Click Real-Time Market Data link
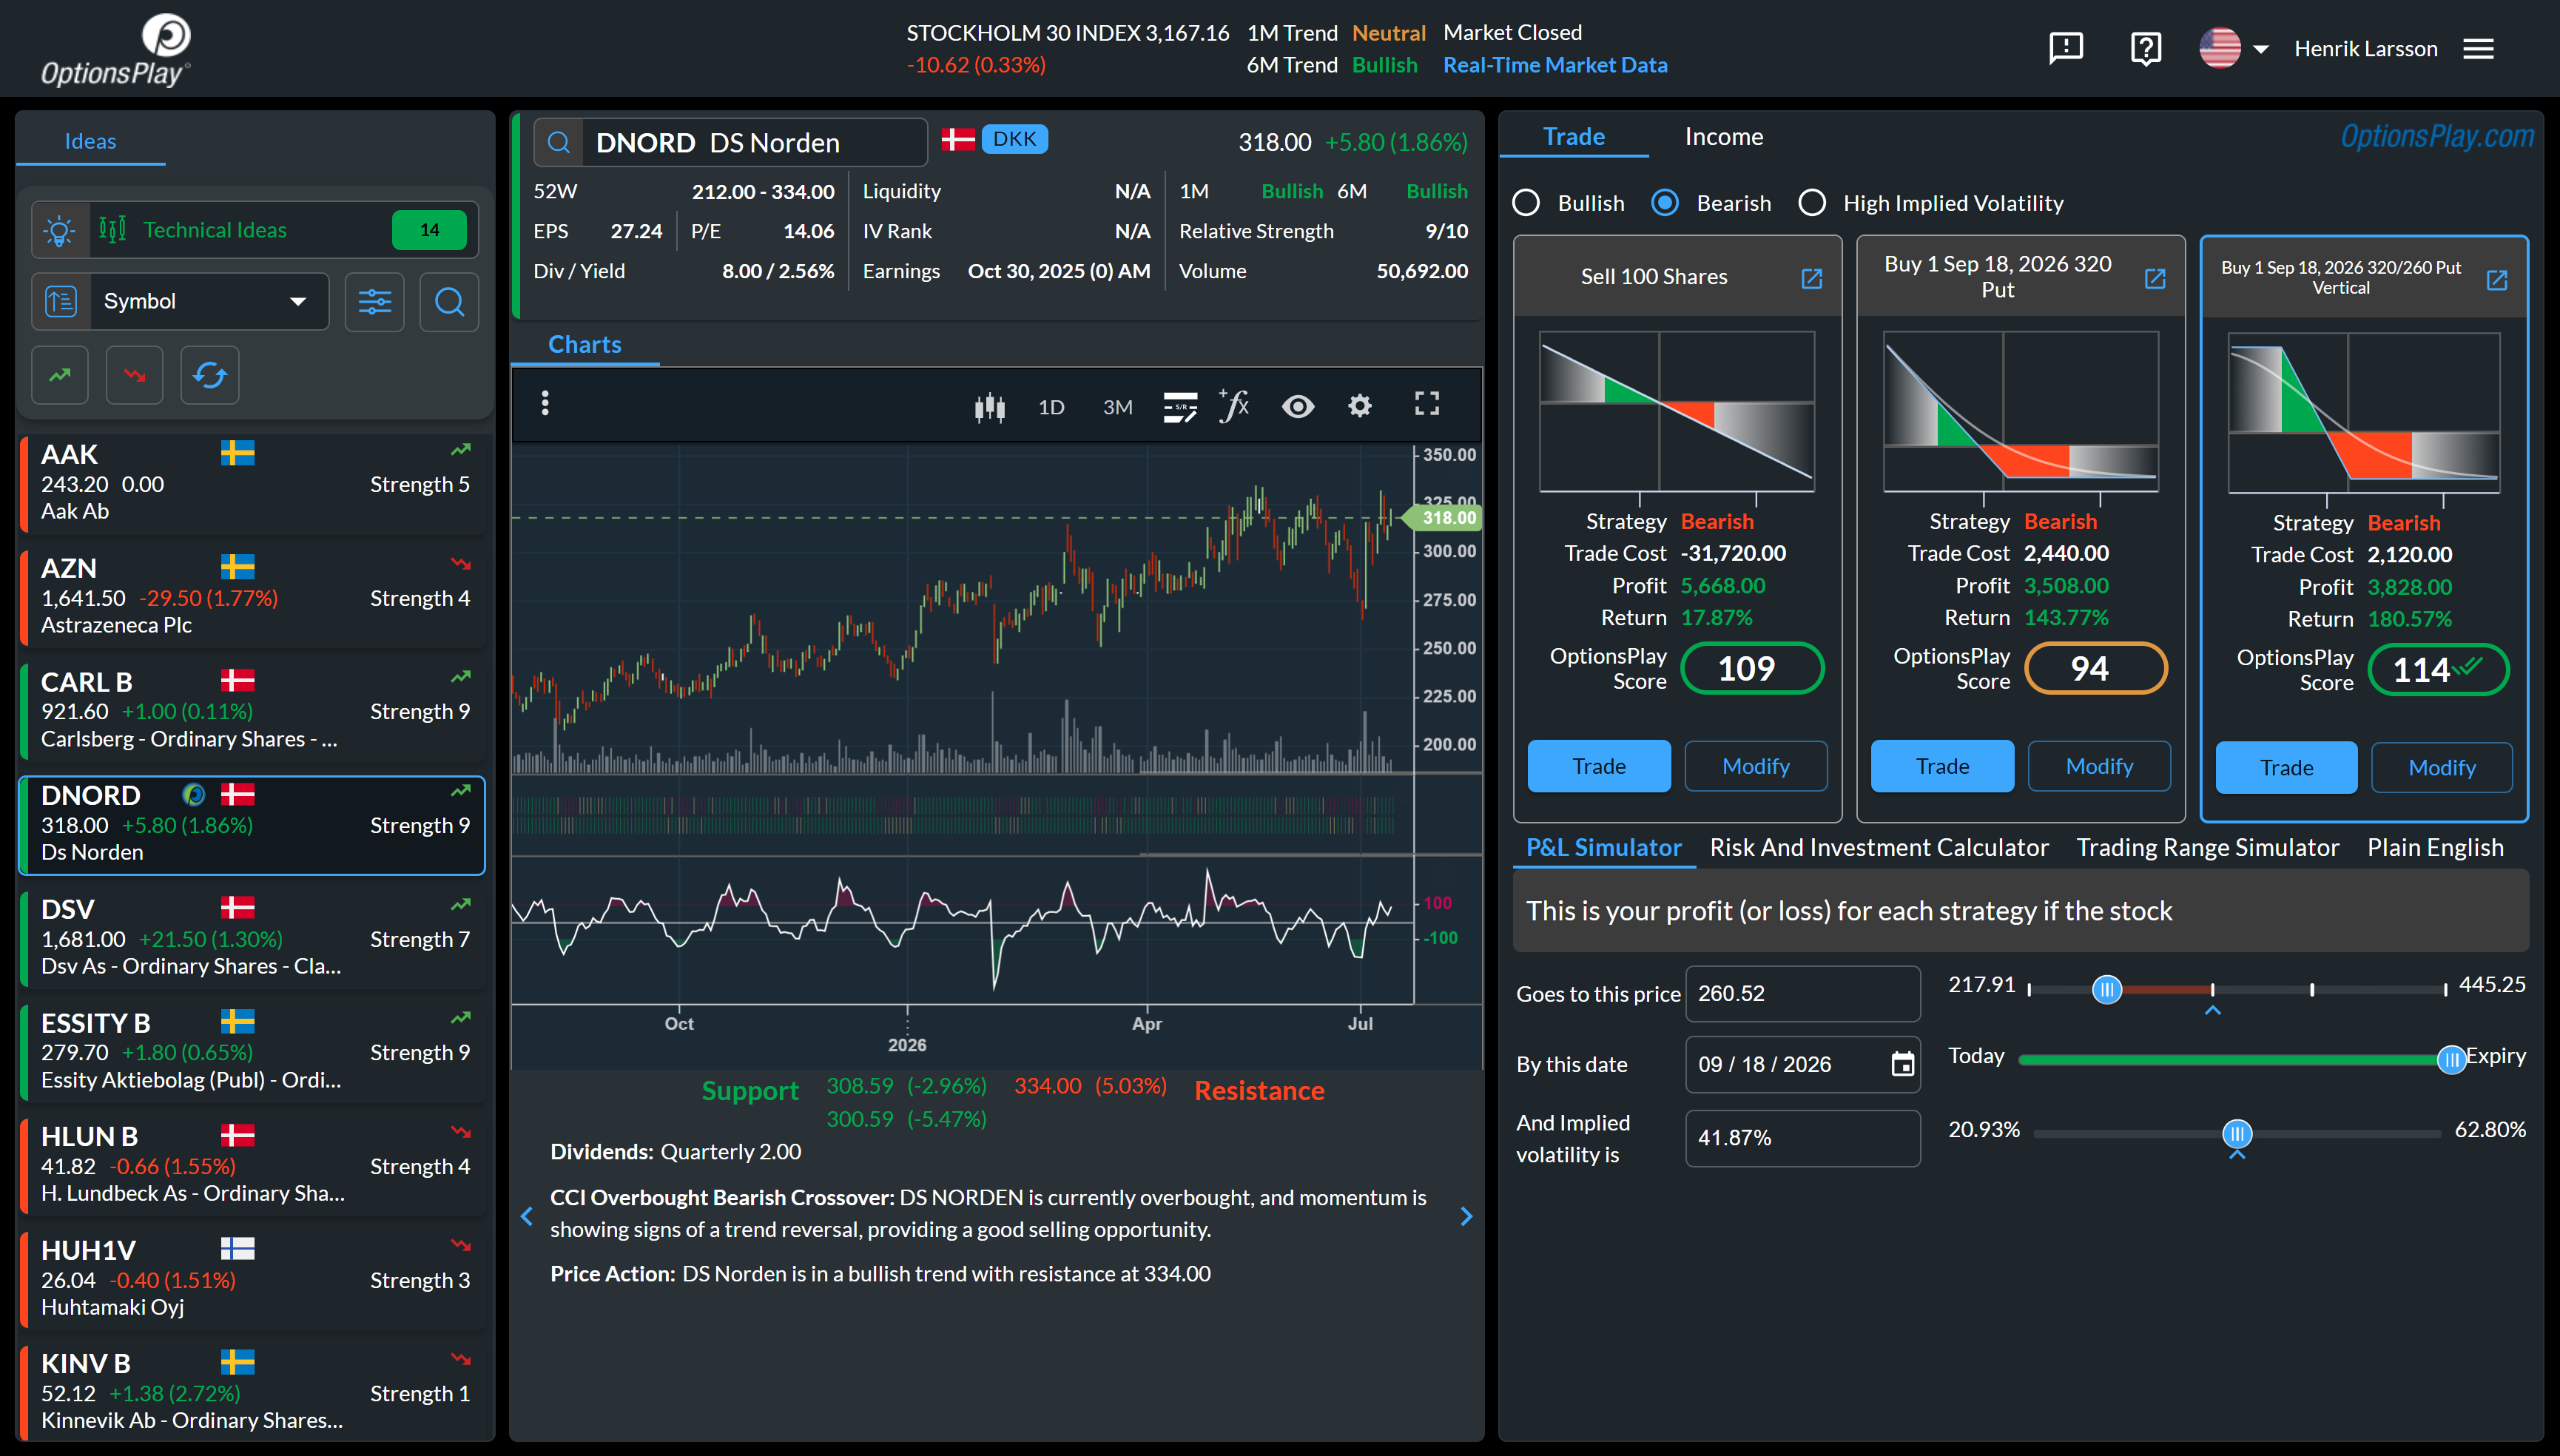 tap(1554, 65)
